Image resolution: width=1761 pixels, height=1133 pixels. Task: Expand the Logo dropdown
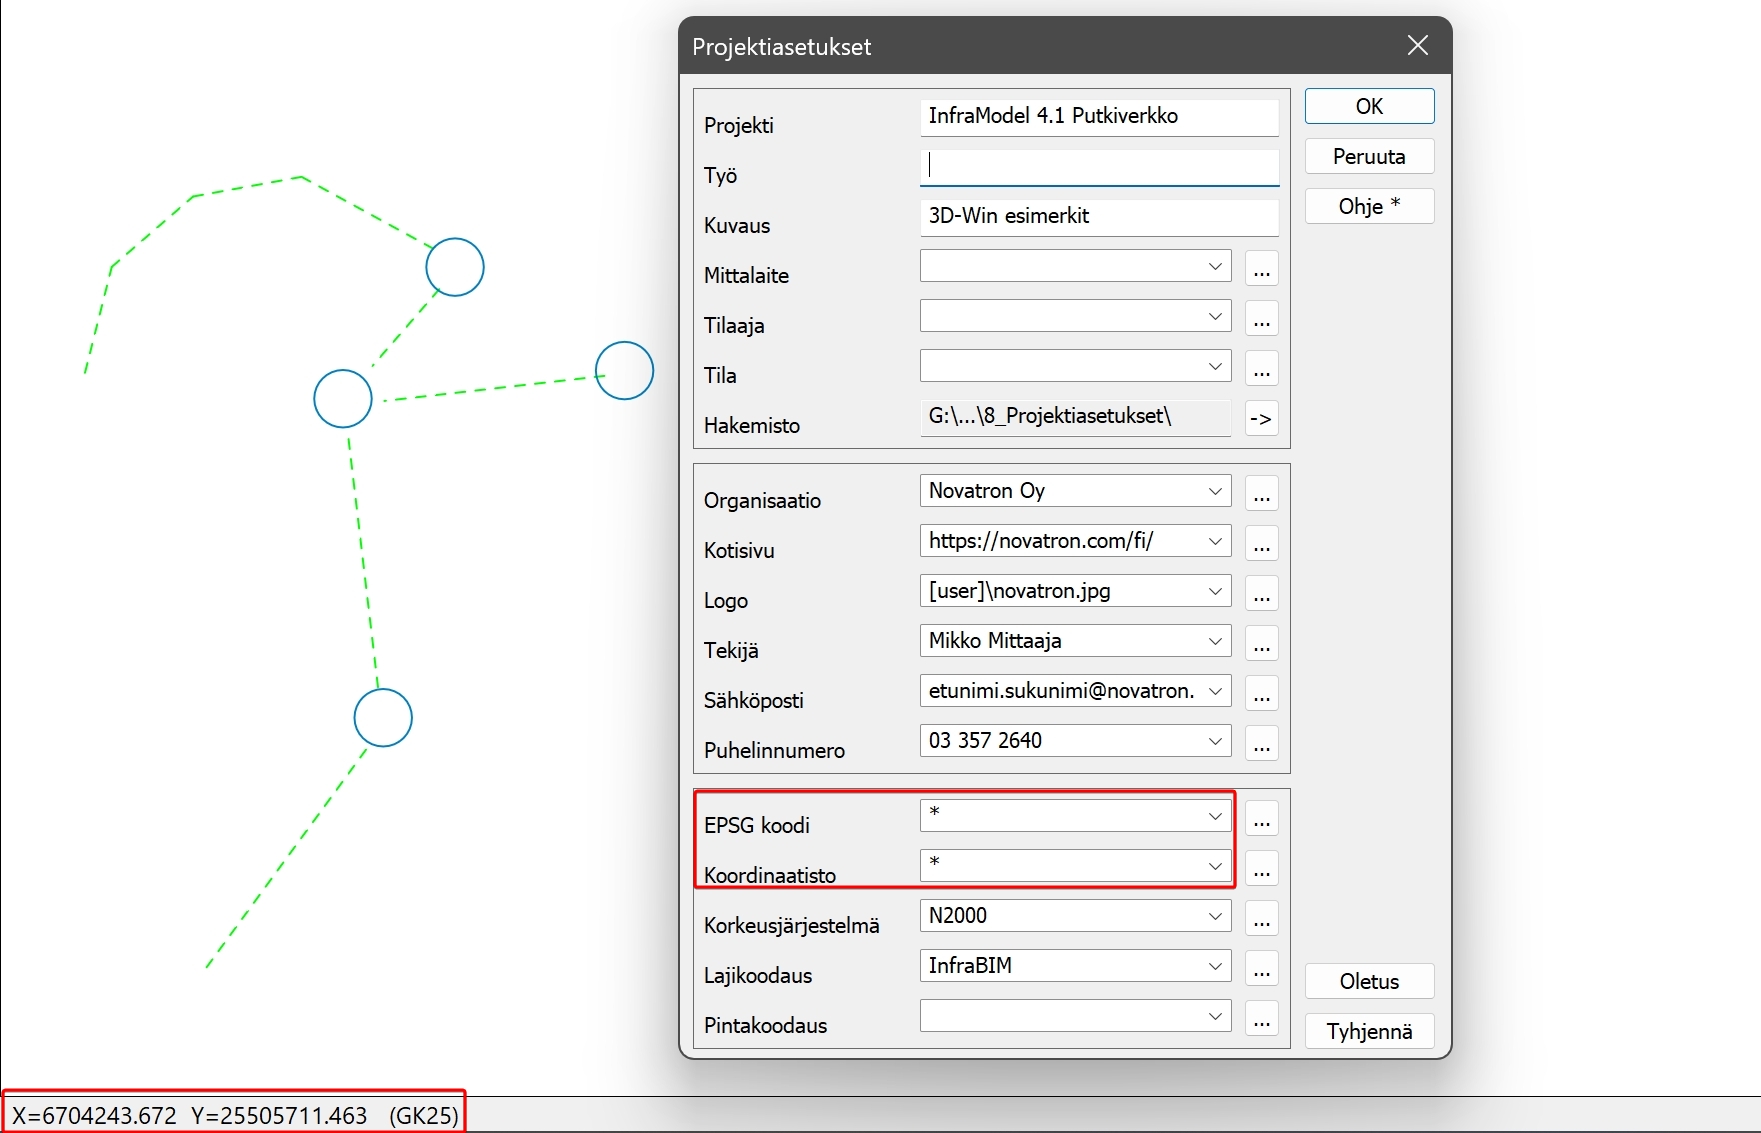coord(1215,591)
